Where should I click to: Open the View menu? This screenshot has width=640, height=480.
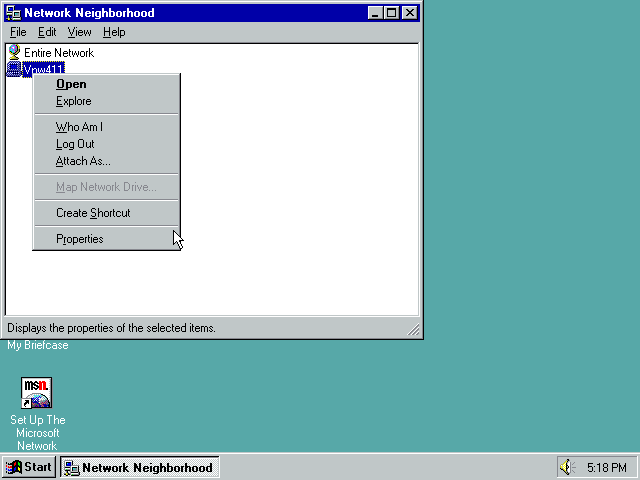(x=79, y=32)
